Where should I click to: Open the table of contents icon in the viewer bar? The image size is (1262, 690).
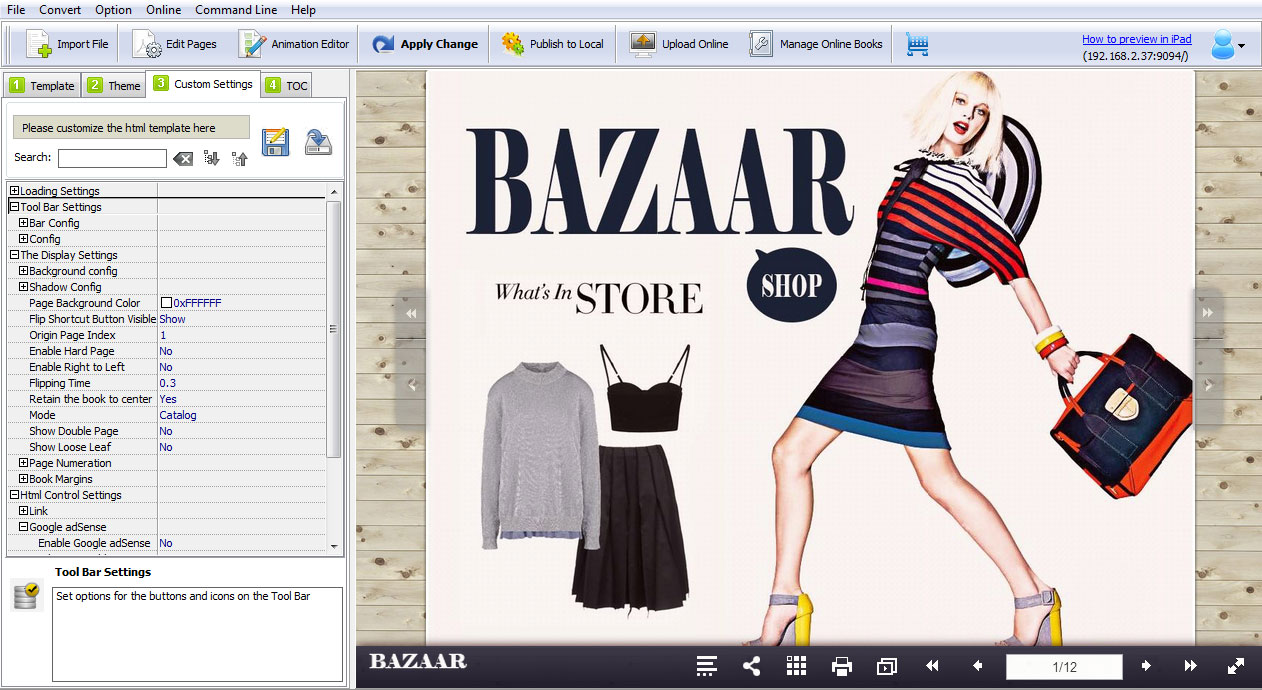707,666
